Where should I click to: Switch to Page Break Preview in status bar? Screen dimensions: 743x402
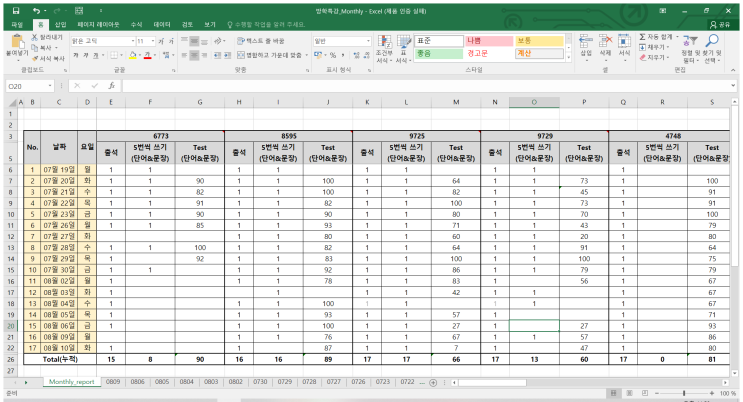645,393
